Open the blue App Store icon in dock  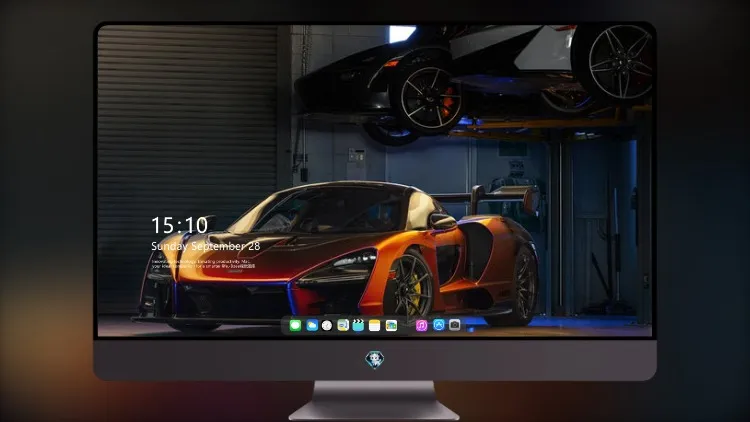pos(439,325)
